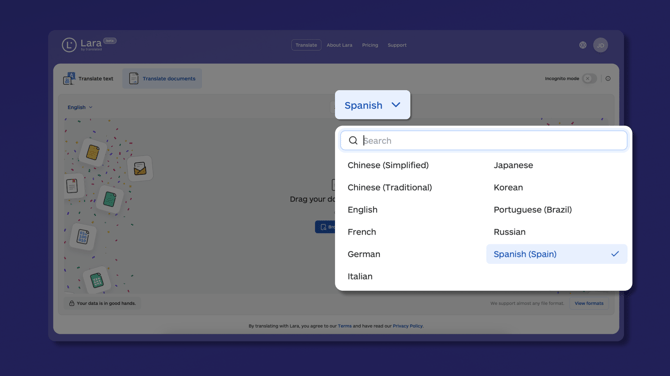This screenshot has height=376, width=670.
Task: Click the Translate documents page icon
Action: (134, 79)
